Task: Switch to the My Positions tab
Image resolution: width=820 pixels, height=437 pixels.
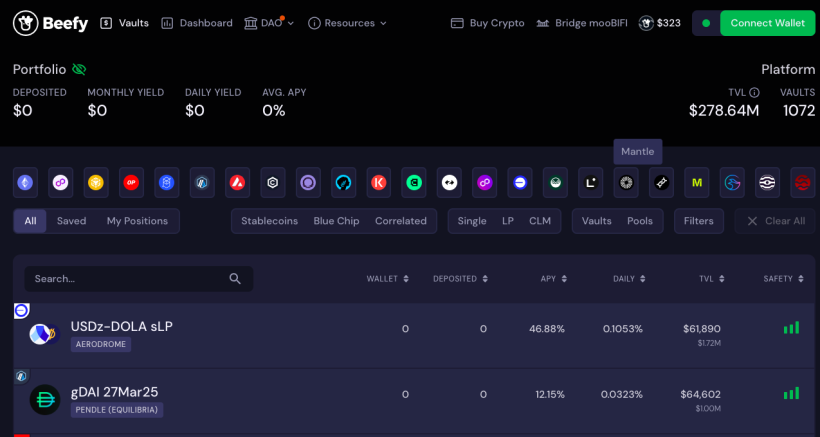Action: click(137, 221)
